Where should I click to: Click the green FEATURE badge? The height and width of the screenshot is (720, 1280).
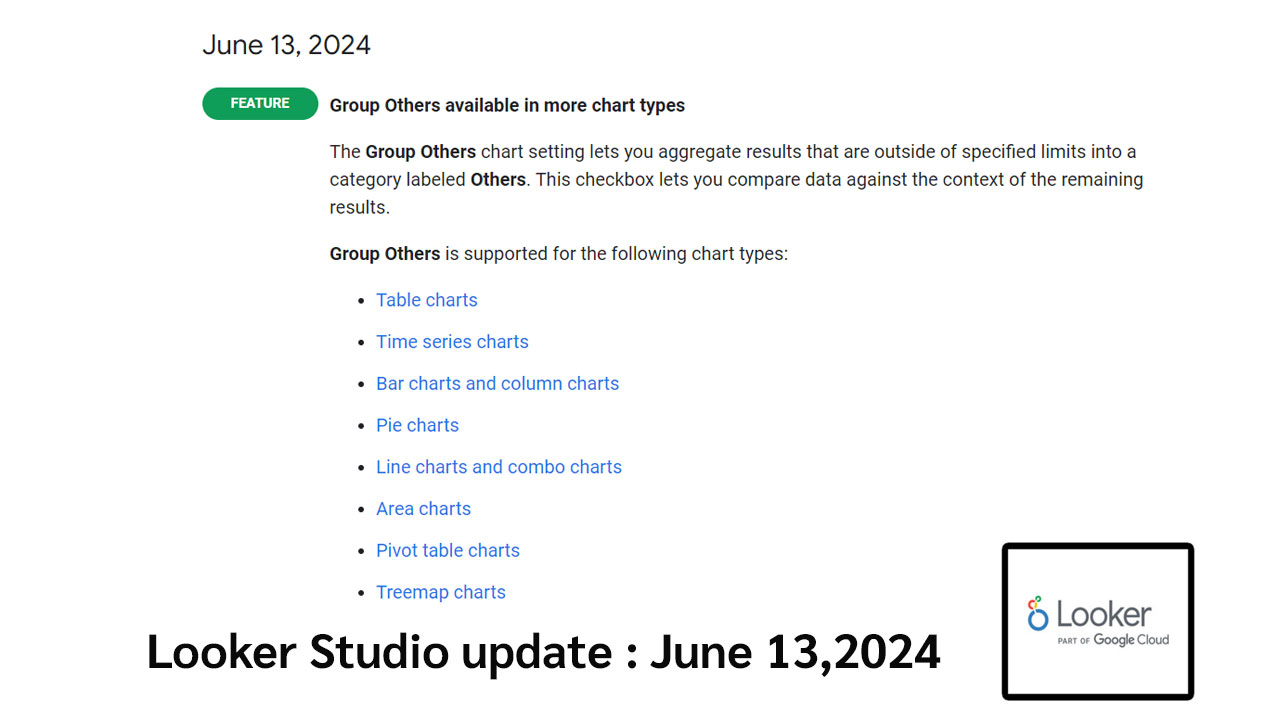pyautogui.click(x=260, y=104)
